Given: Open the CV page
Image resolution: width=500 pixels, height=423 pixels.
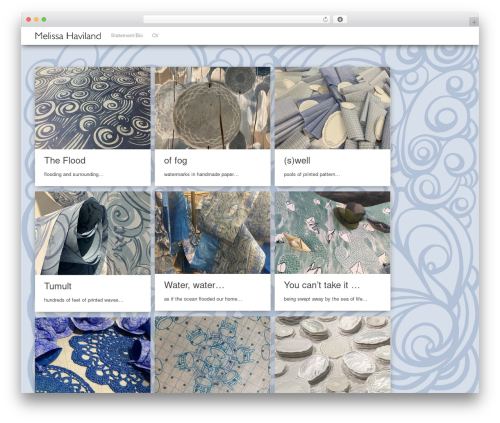Looking at the screenshot, I should [x=155, y=35].
